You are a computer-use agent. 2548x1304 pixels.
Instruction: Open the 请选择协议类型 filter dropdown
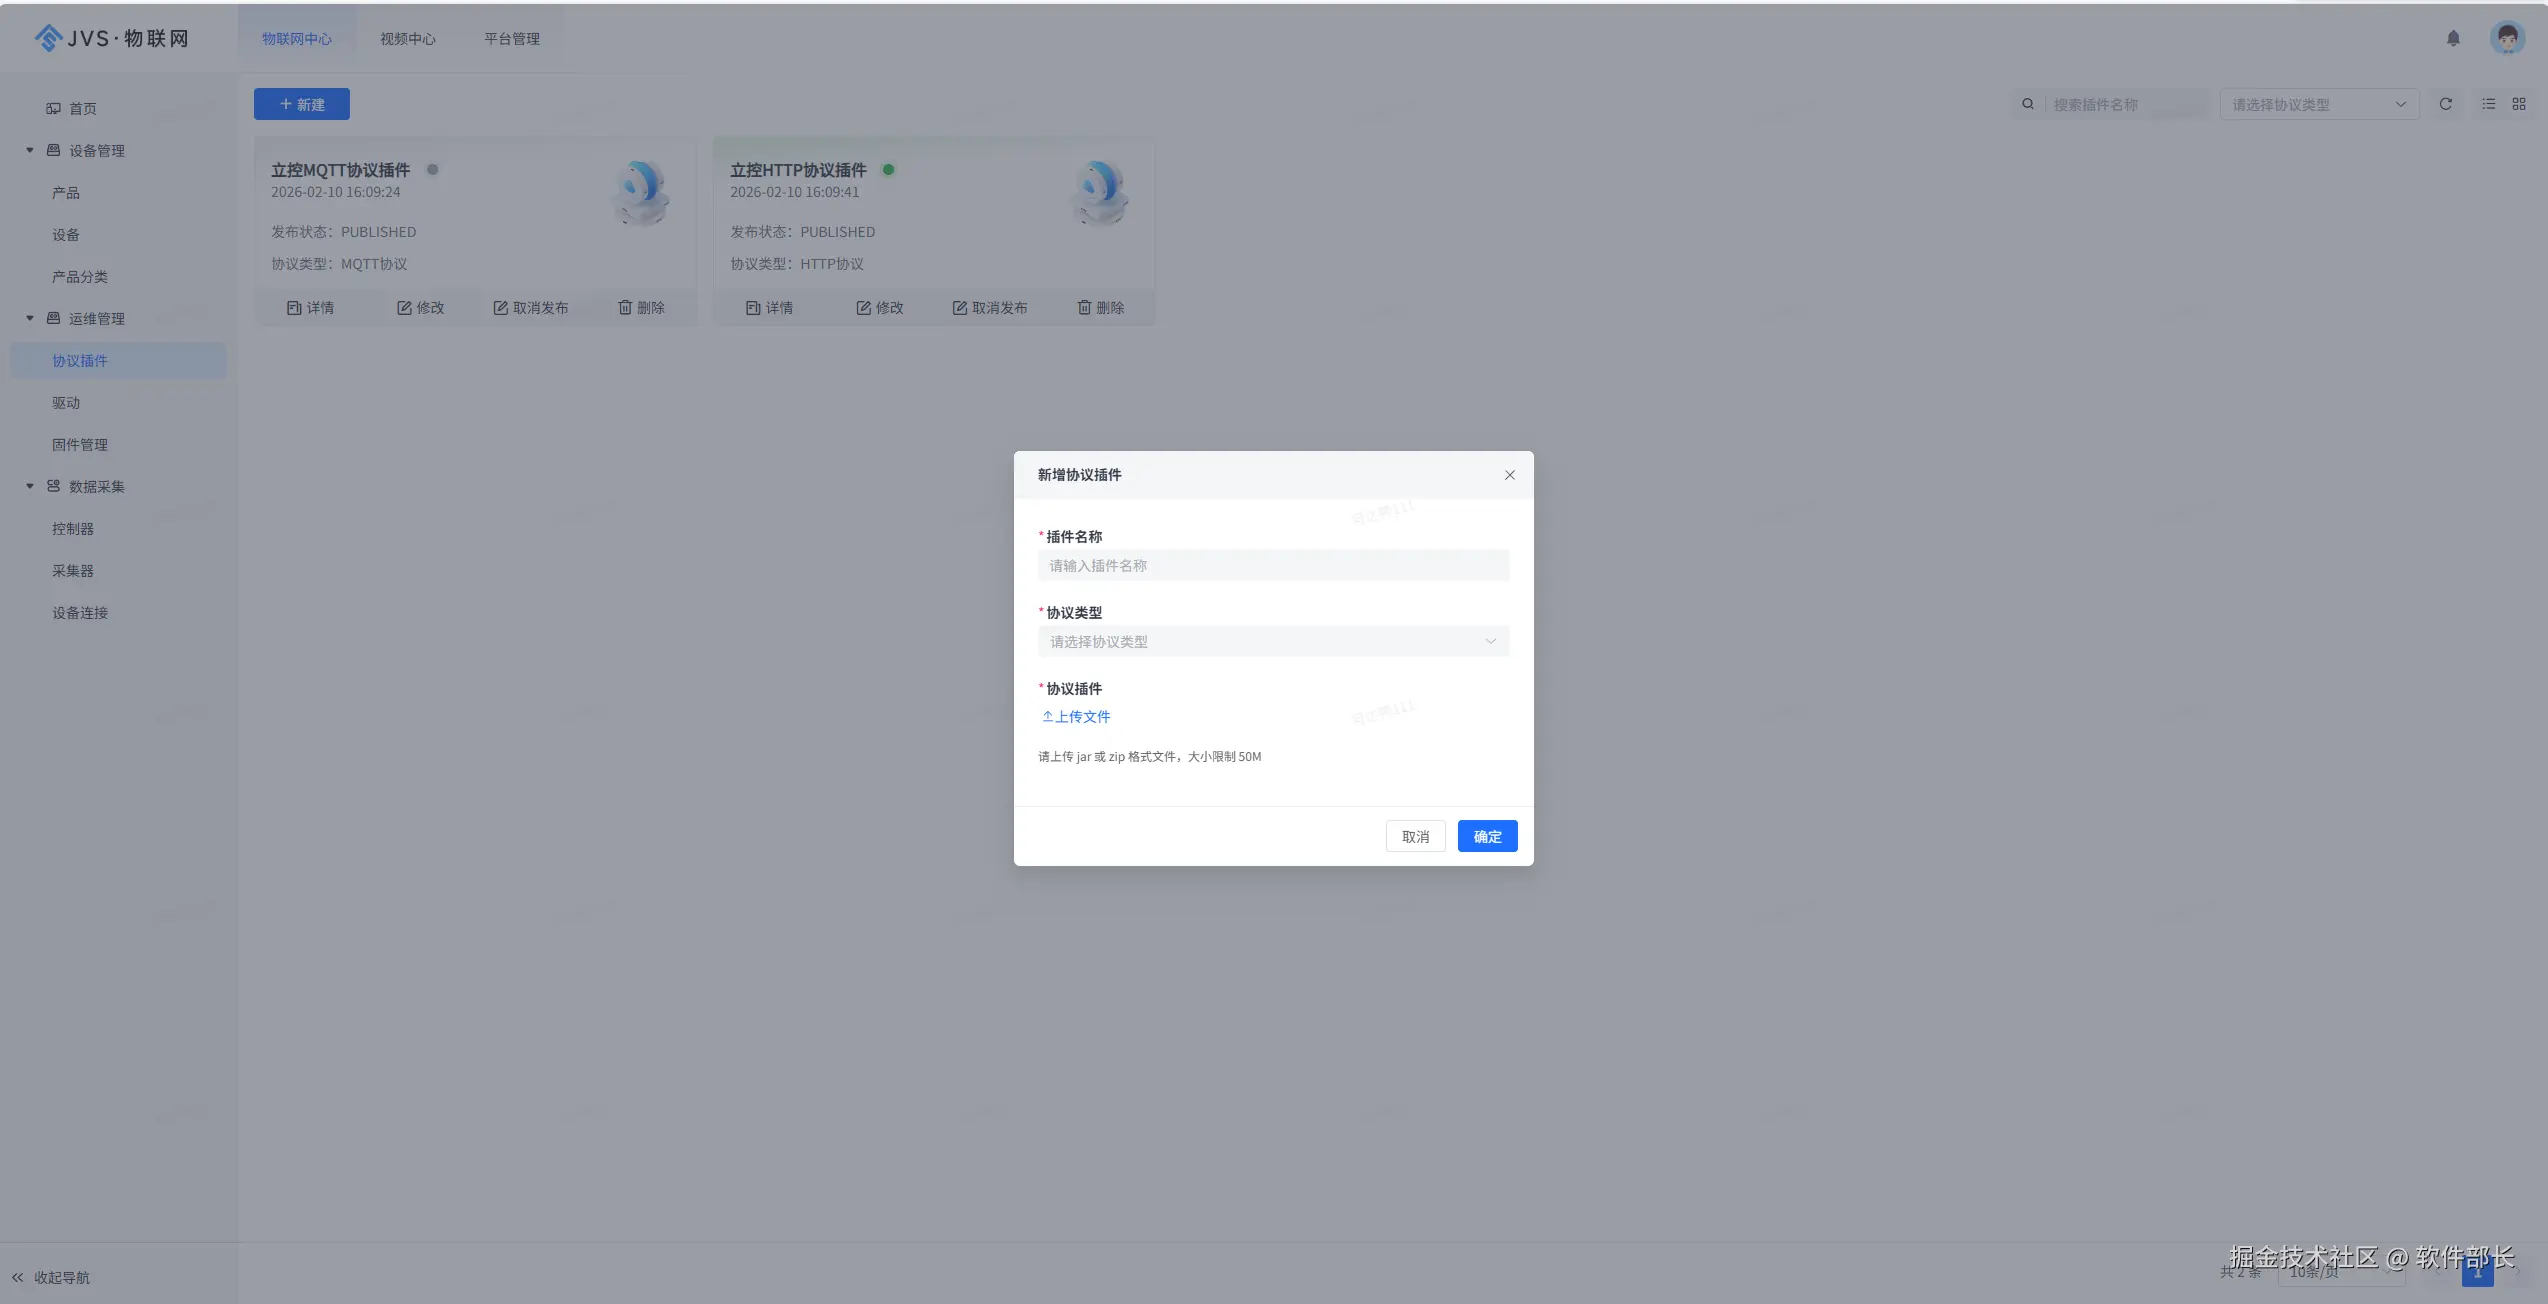pyautogui.click(x=2318, y=104)
